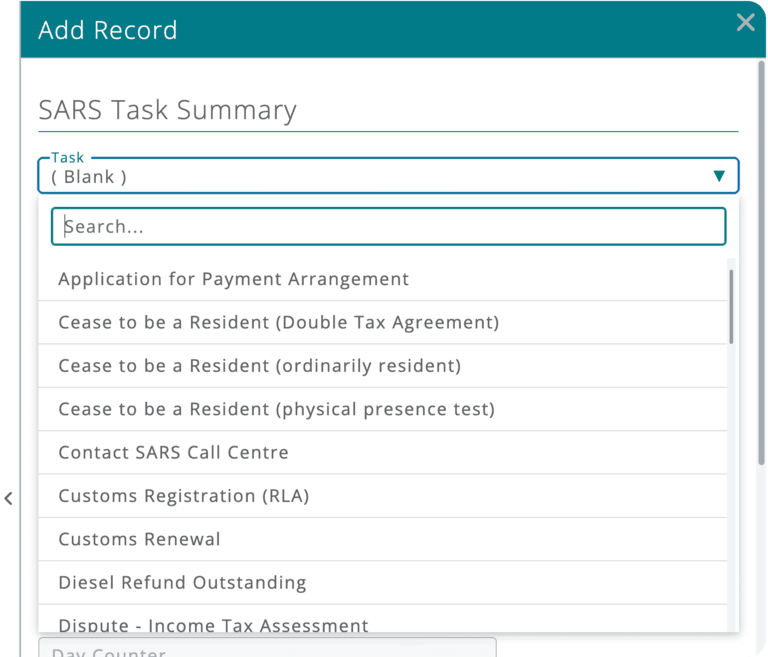Click the Task field label
The width and height of the screenshot is (768, 657).
[x=68, y=157]
